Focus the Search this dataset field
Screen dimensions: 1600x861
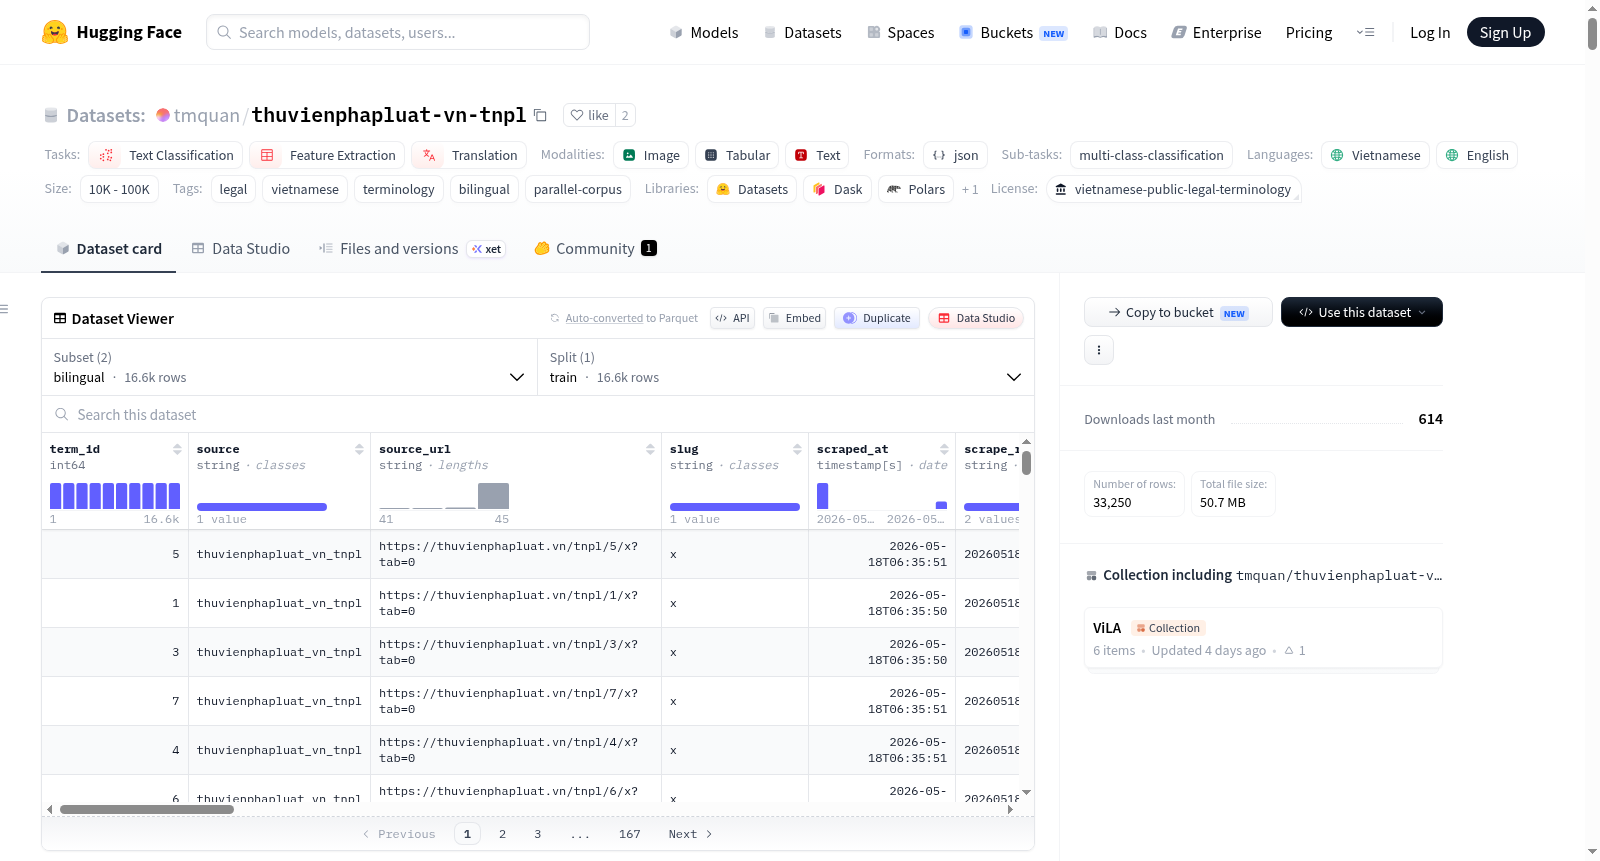click(538, 414)
